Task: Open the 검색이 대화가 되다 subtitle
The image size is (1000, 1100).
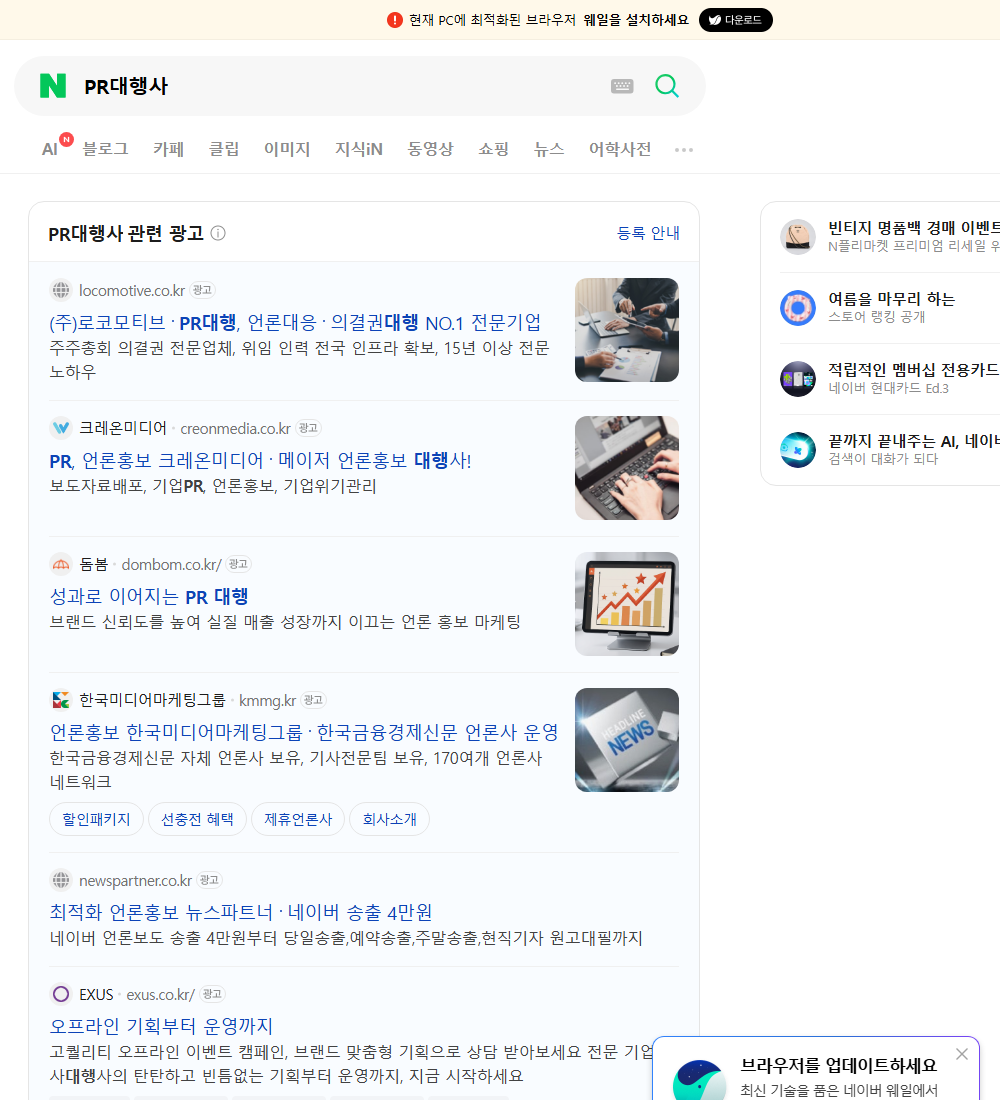Action: (883, 459)
